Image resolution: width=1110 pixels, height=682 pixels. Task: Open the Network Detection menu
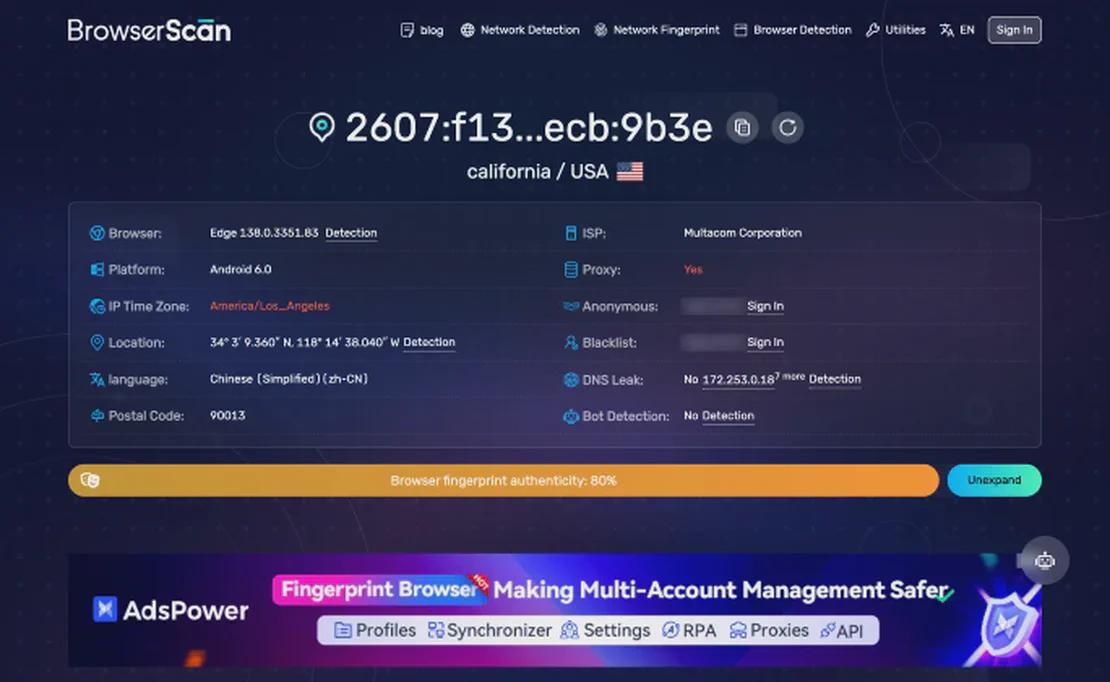(520, 30)
